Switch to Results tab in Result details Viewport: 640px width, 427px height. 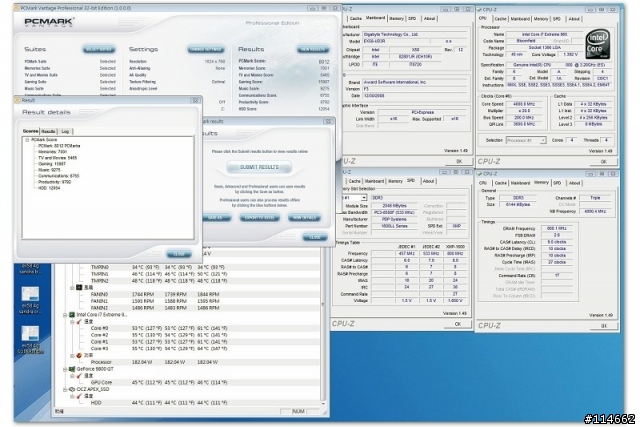pos(48,131)
